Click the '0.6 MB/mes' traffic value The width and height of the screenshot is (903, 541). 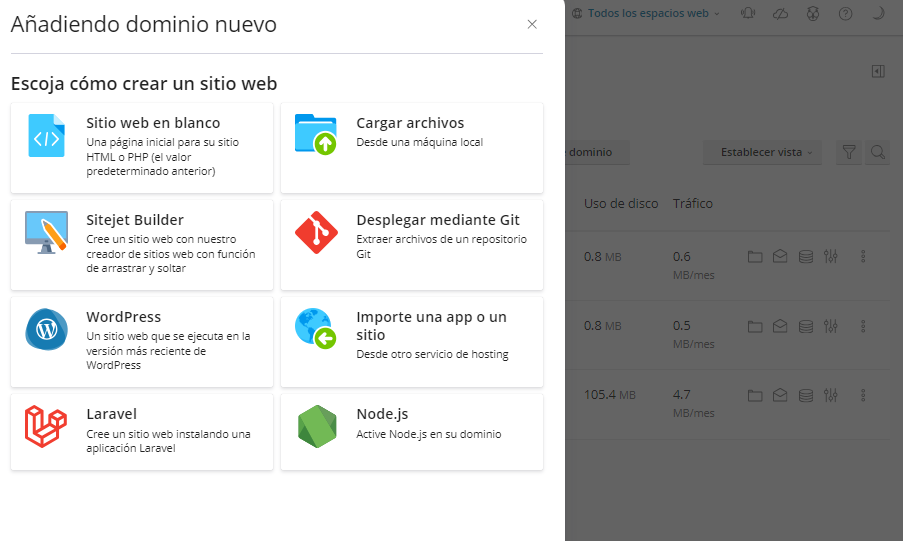tap(693, 265)
